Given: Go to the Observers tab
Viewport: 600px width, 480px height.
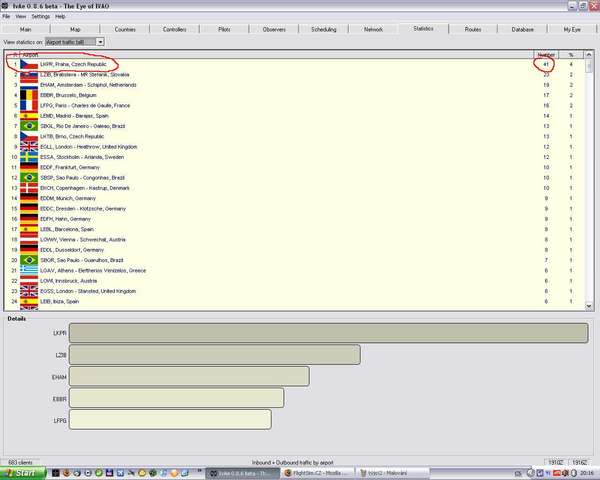Looking at the screenshot, I should [274, 29].
